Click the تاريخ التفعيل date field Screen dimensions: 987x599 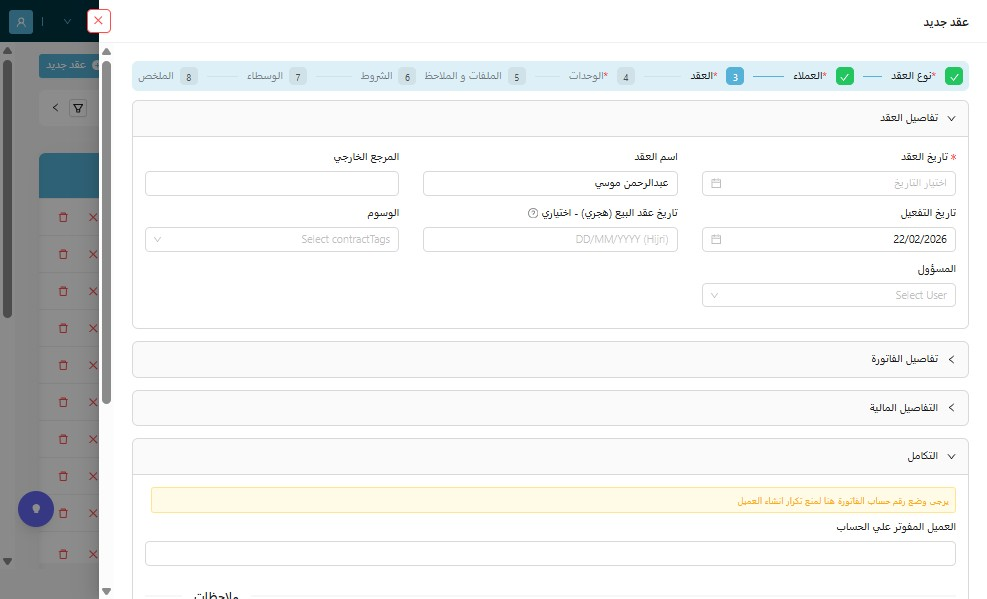828,239
